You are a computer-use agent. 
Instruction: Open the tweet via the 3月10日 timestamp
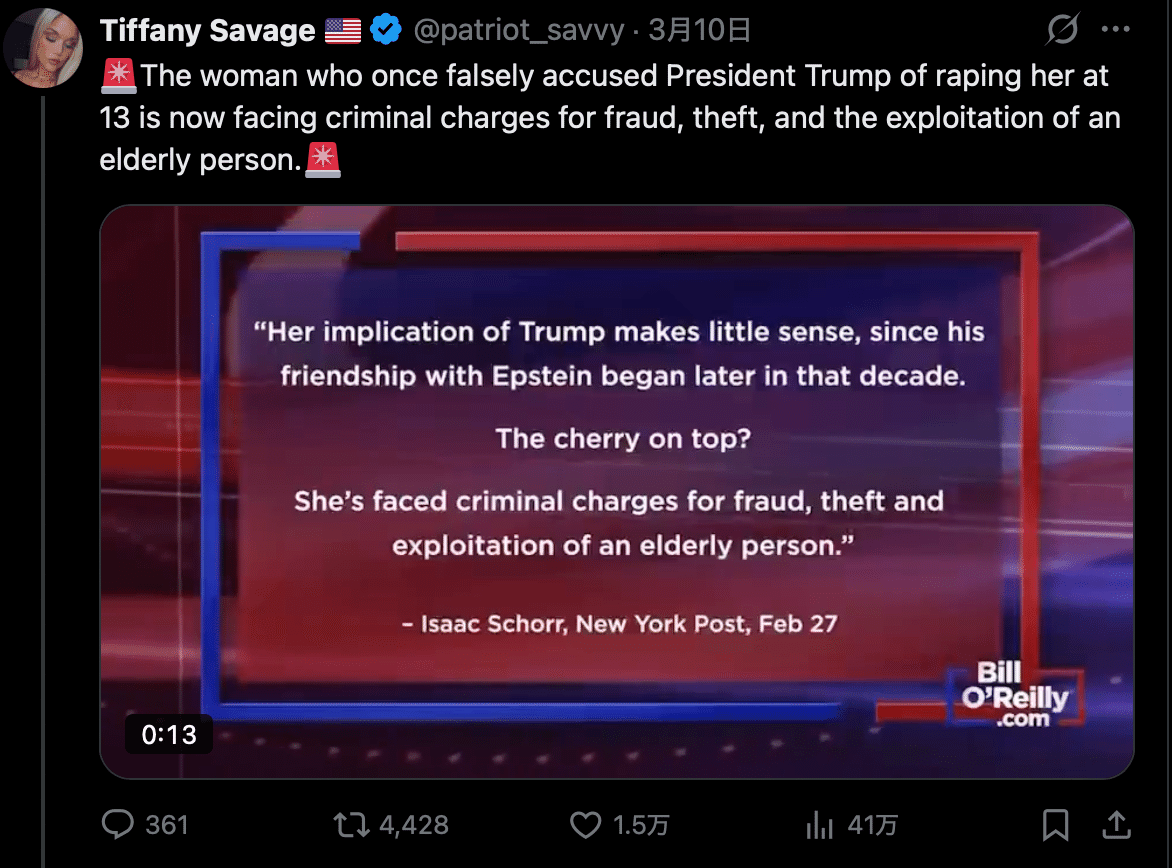tap(700, 31)
